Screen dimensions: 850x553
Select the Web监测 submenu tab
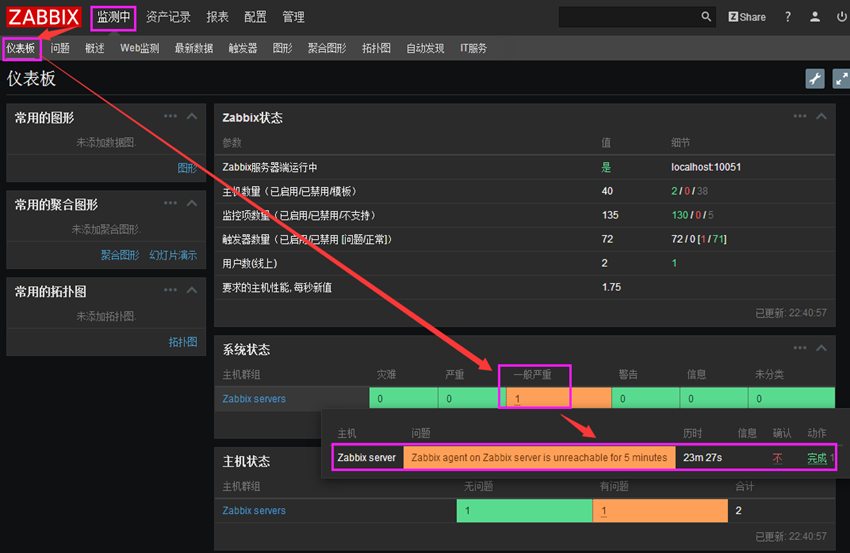coord(139,48)
